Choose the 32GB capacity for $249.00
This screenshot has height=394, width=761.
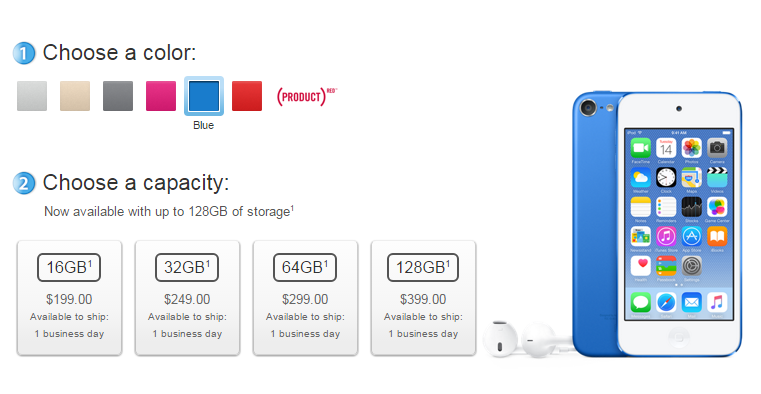click(187, 298)
